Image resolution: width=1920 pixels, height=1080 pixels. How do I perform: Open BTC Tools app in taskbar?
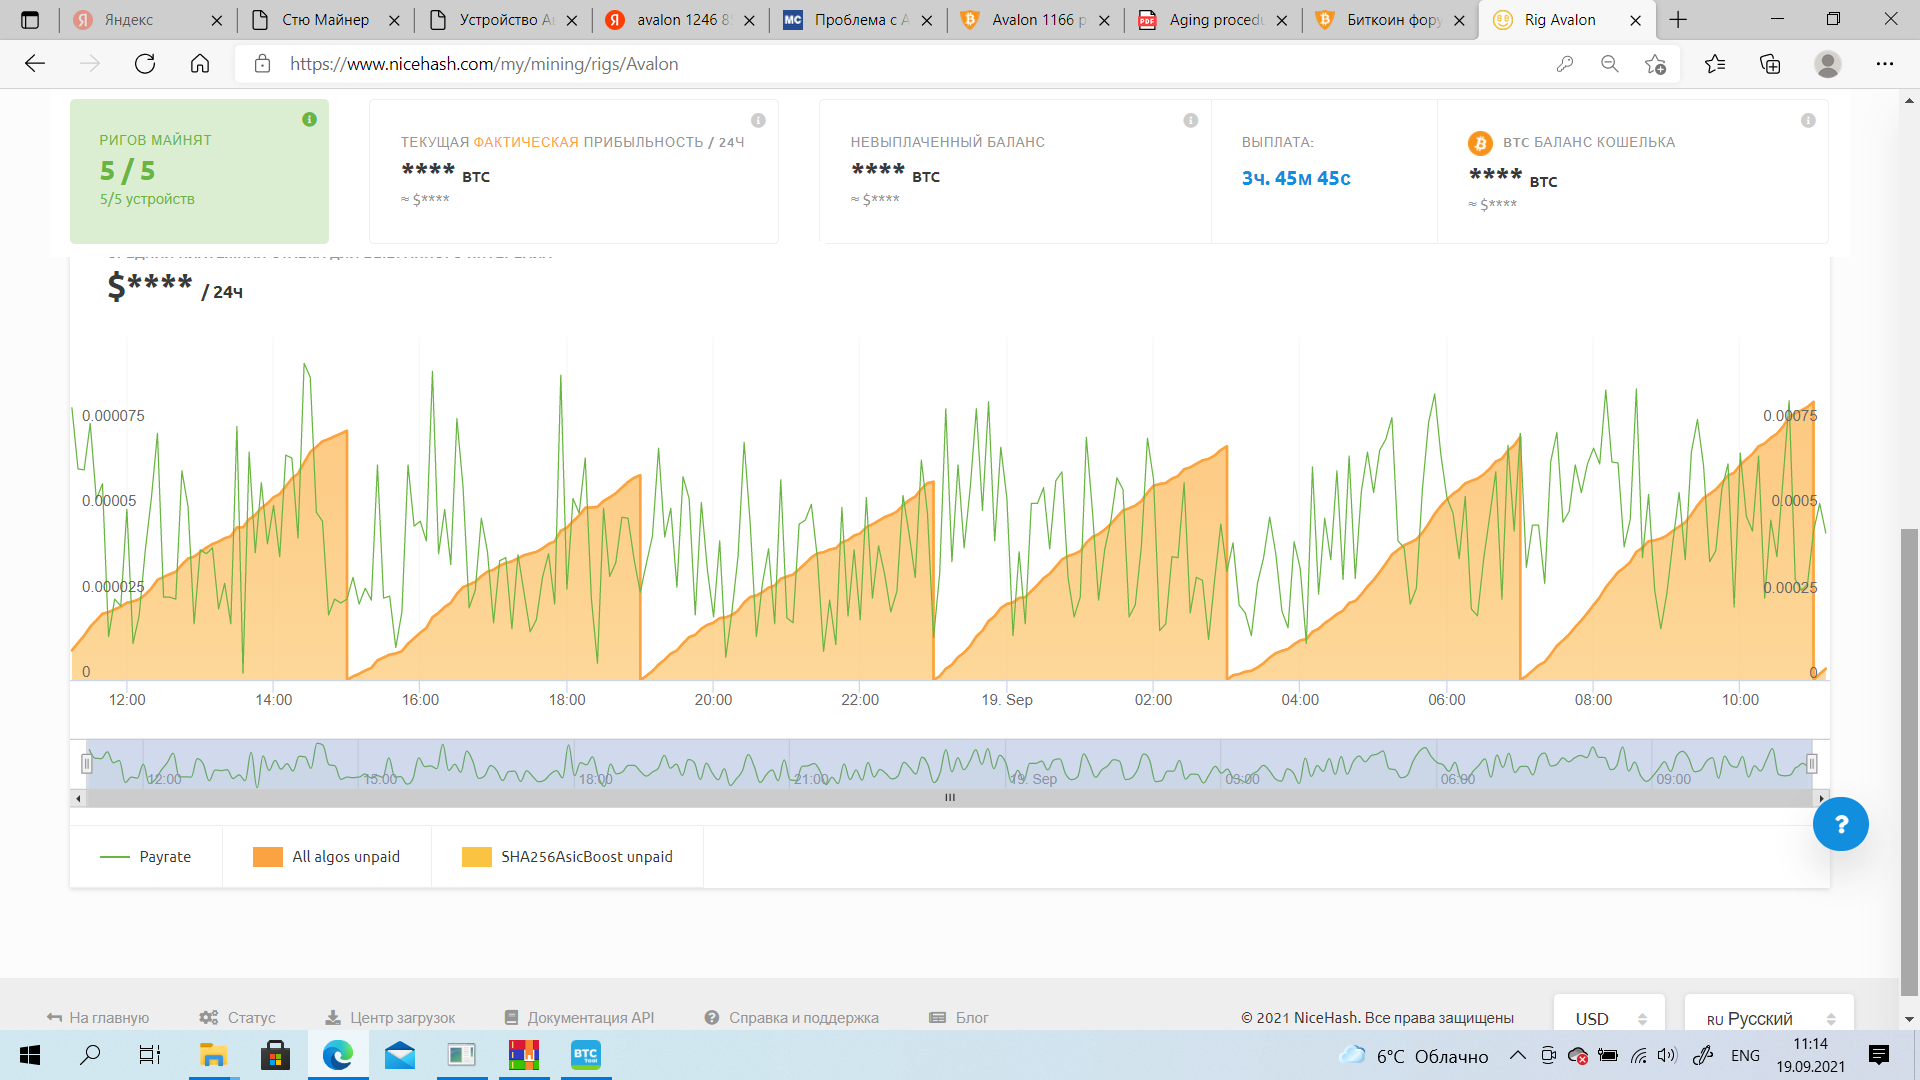tap(585, 1055)
